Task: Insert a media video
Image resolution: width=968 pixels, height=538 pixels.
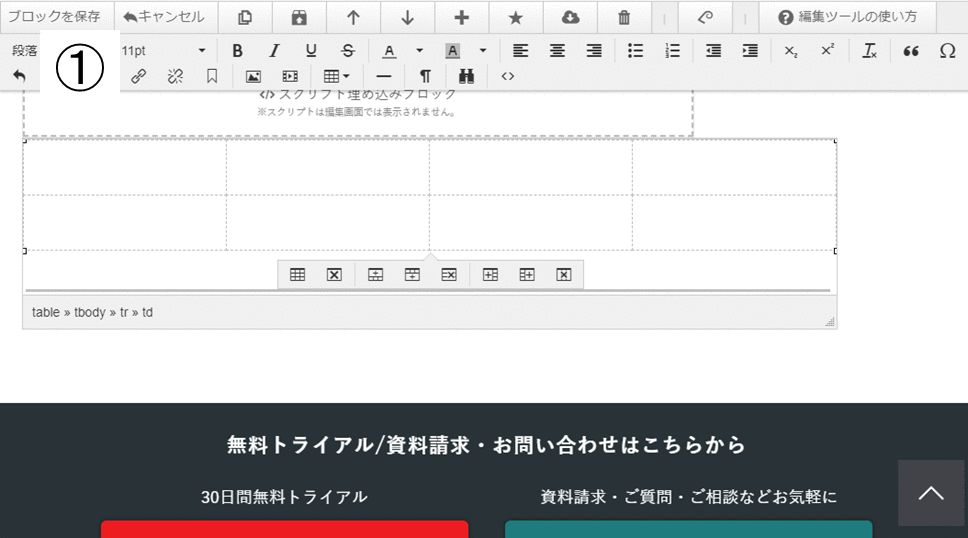Action: coord(290,76)
